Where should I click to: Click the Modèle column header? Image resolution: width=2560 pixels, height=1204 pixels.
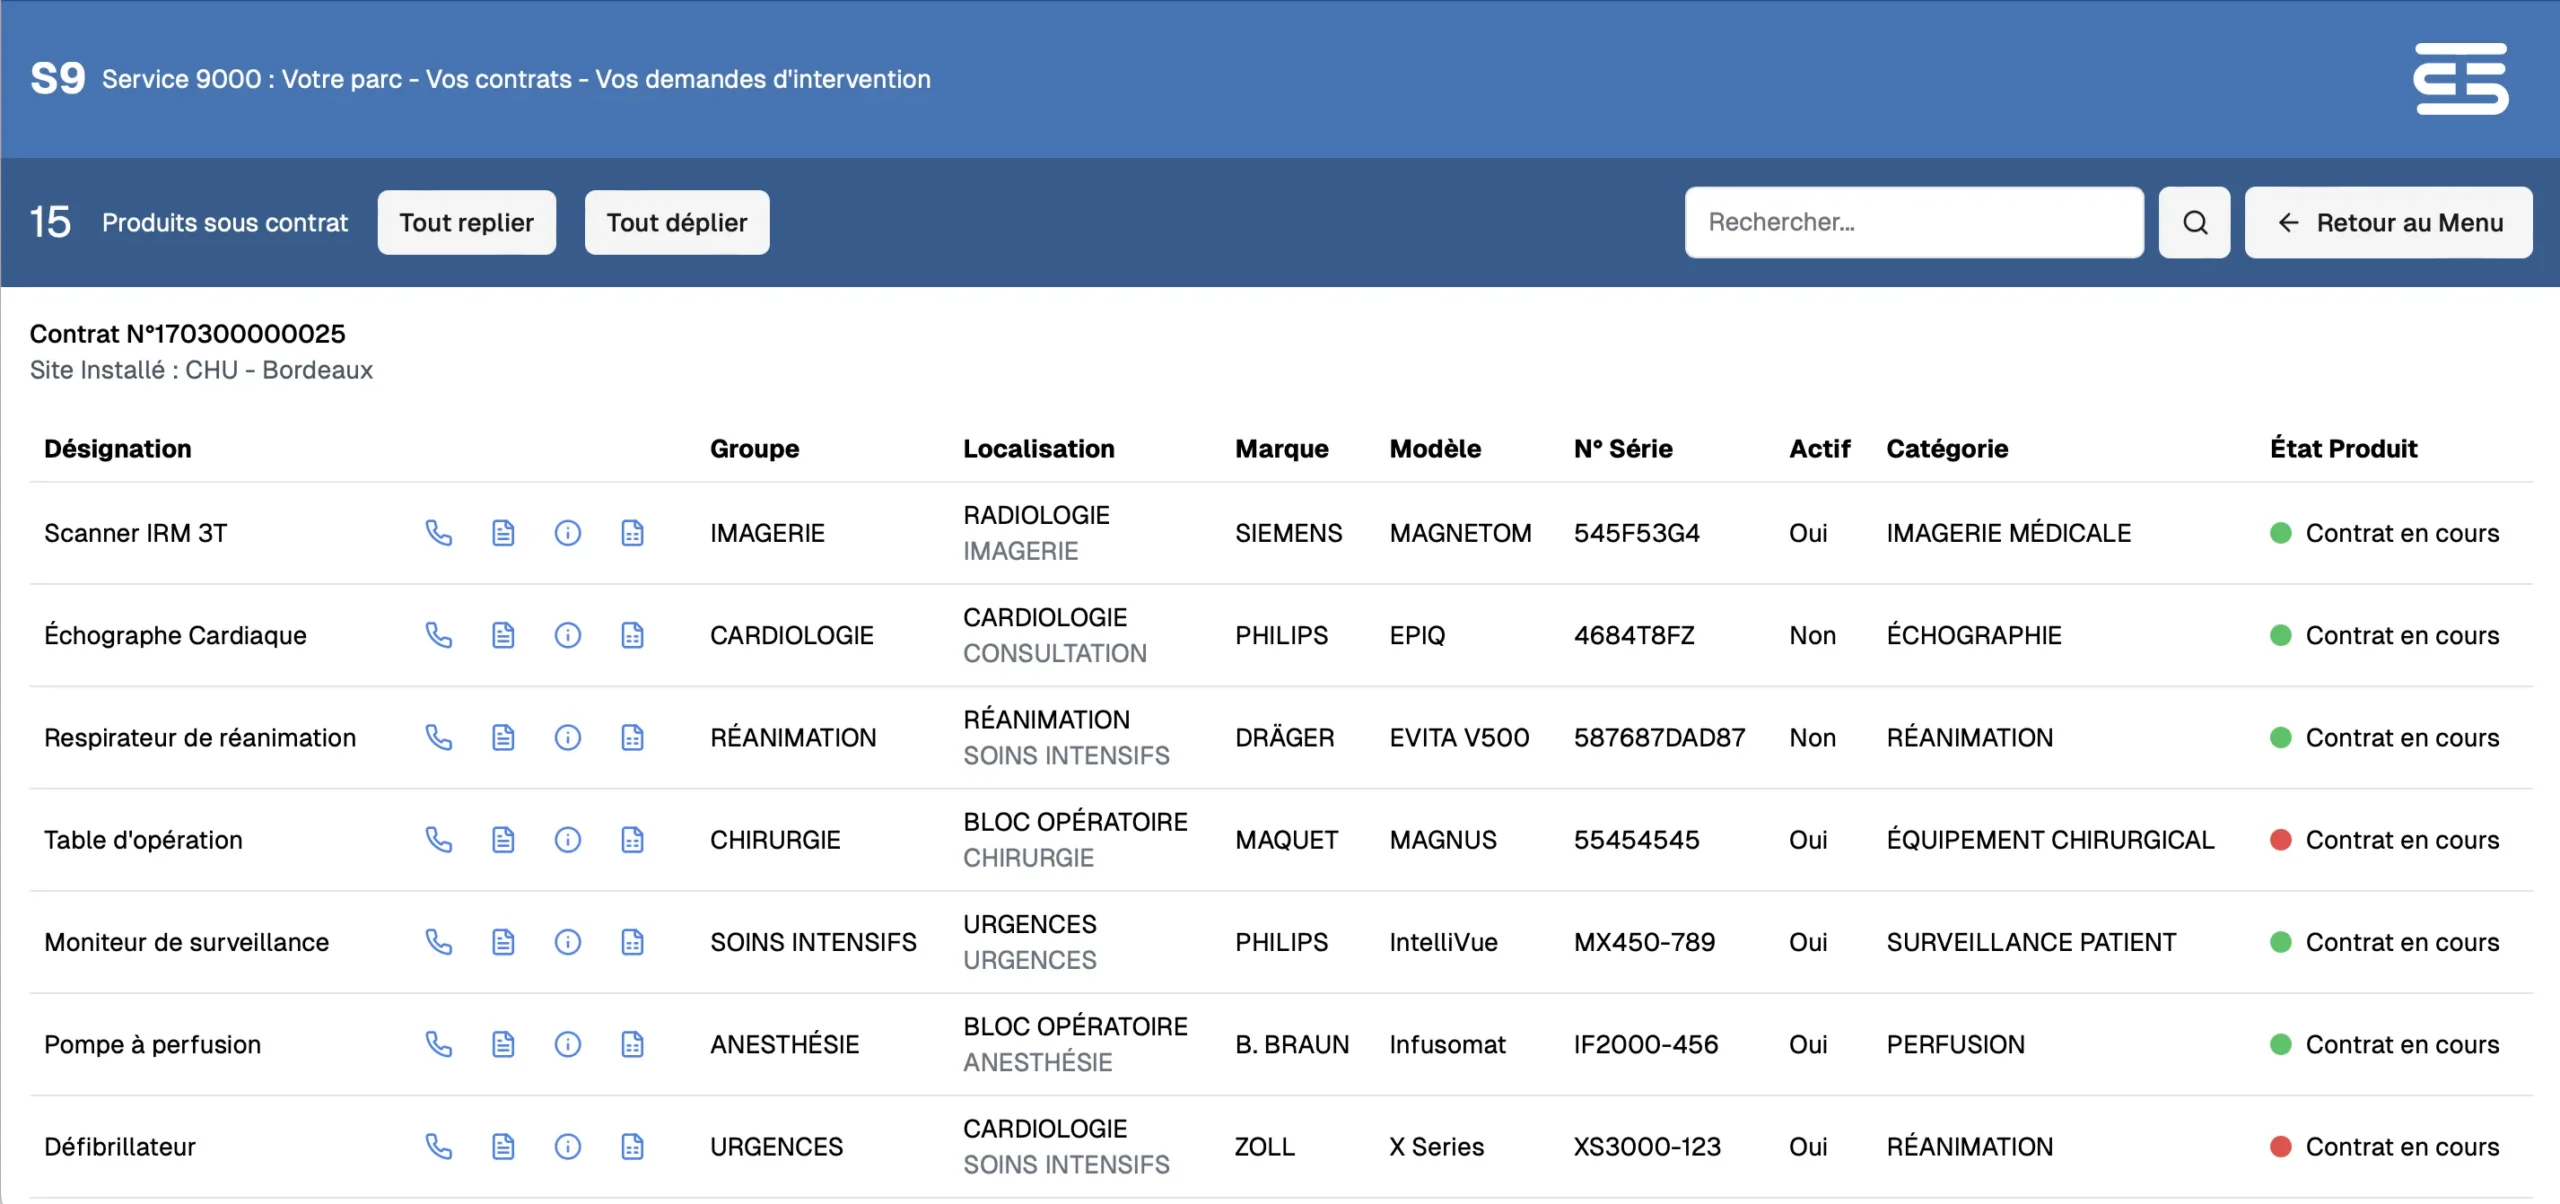click(x=1435, y=448)
